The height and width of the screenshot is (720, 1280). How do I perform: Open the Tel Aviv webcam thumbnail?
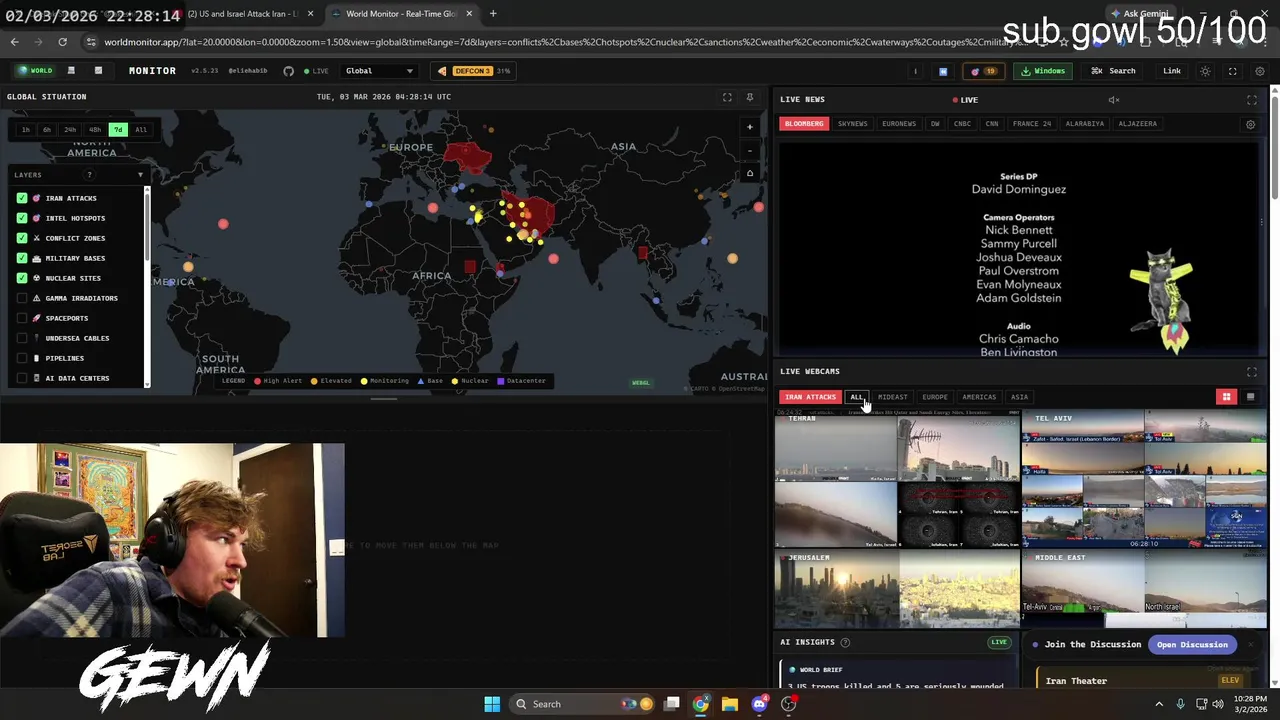(x=1144, y=480)
